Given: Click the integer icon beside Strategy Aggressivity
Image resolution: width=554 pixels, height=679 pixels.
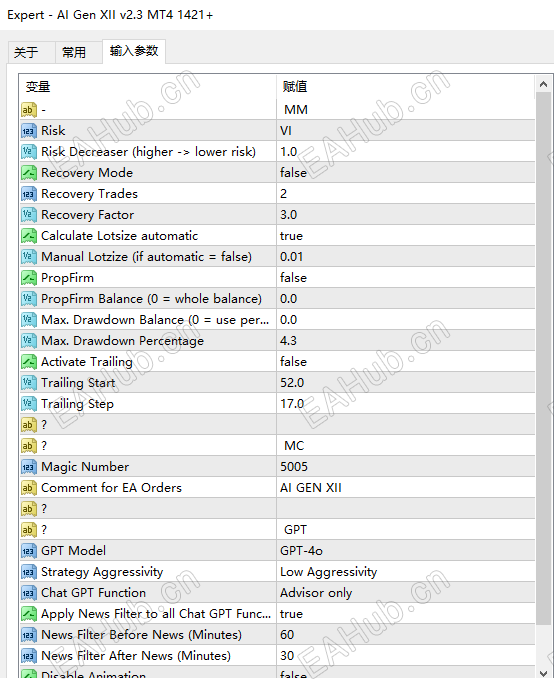Looking at the screenshot, I should pyautogui.click(x=29, y=572).
